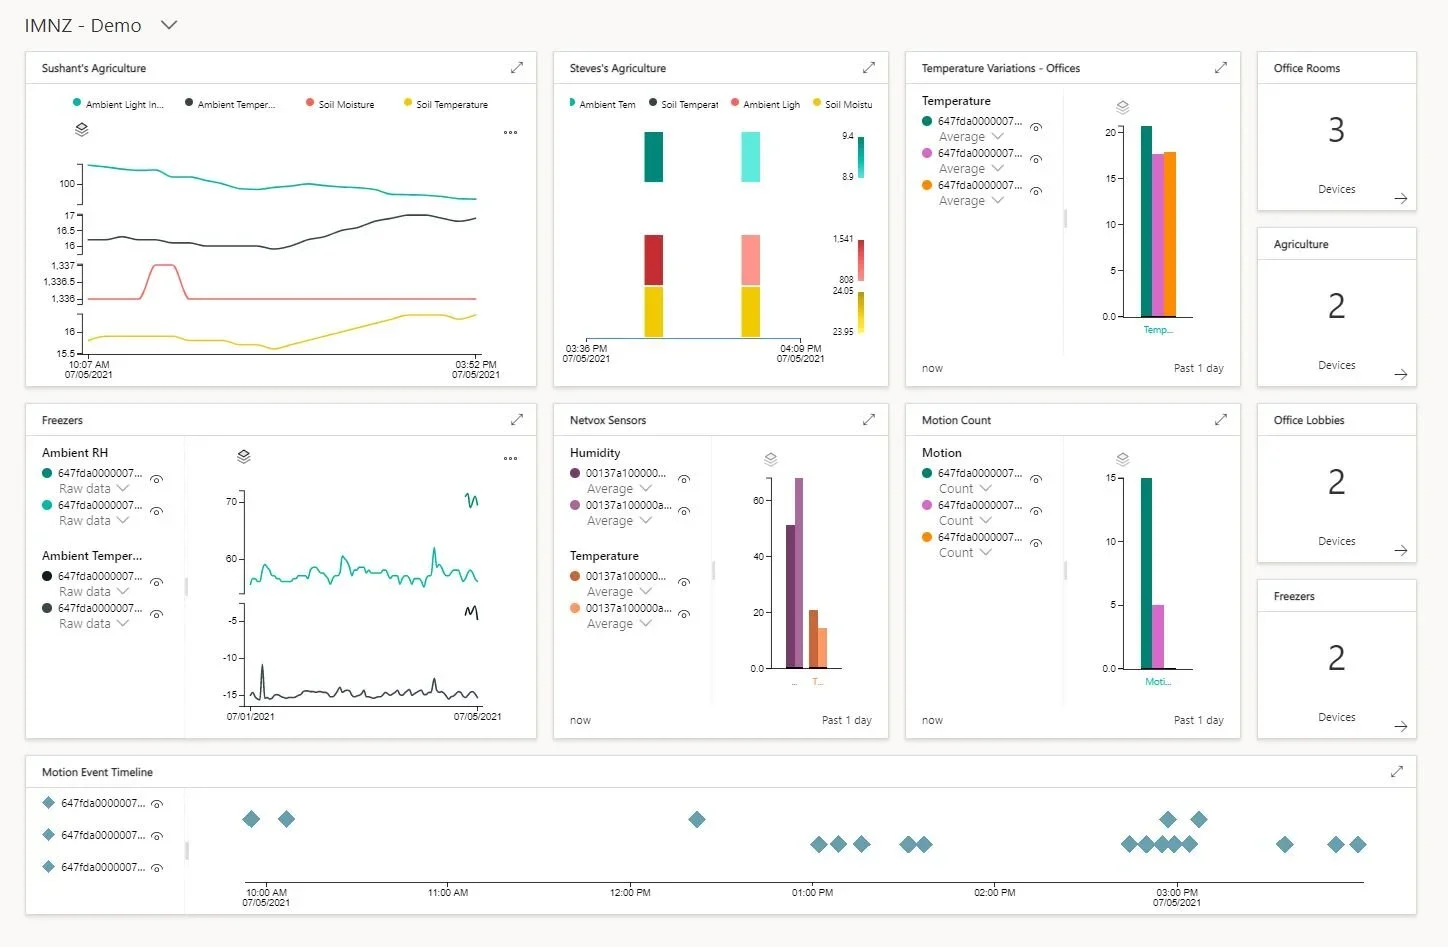
Task: Open Office Lobbies devices arrow
Action: point(1401,551)
